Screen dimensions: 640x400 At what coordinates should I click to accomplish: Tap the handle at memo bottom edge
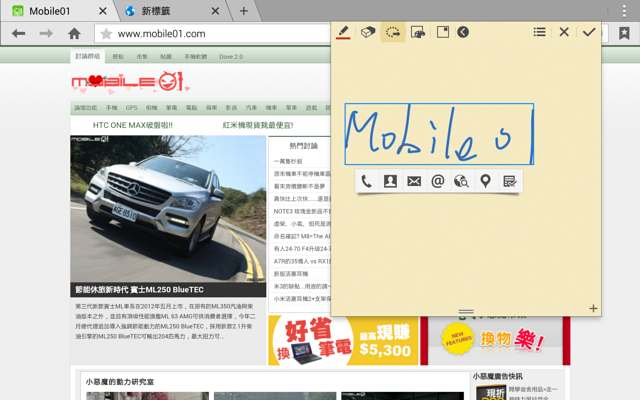point(466,312)
